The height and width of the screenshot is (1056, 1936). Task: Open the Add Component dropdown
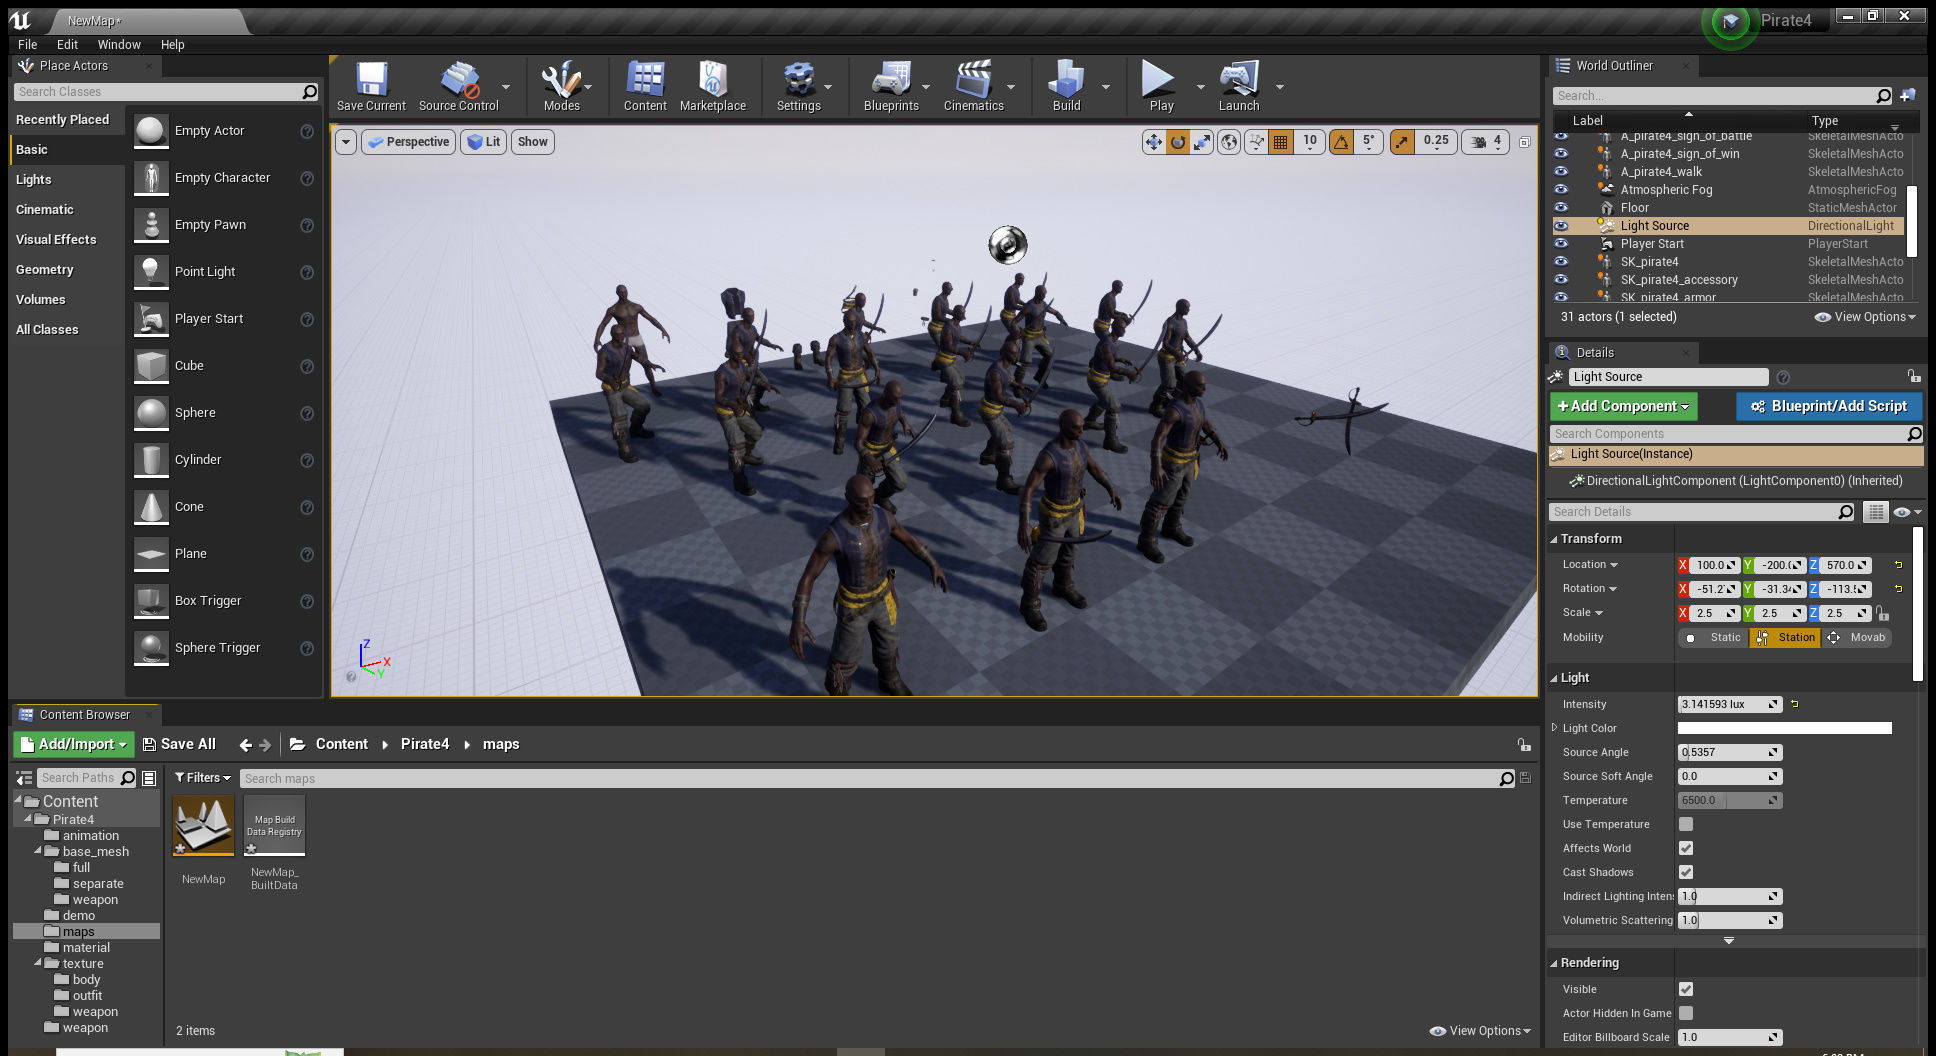(1623, 406)
